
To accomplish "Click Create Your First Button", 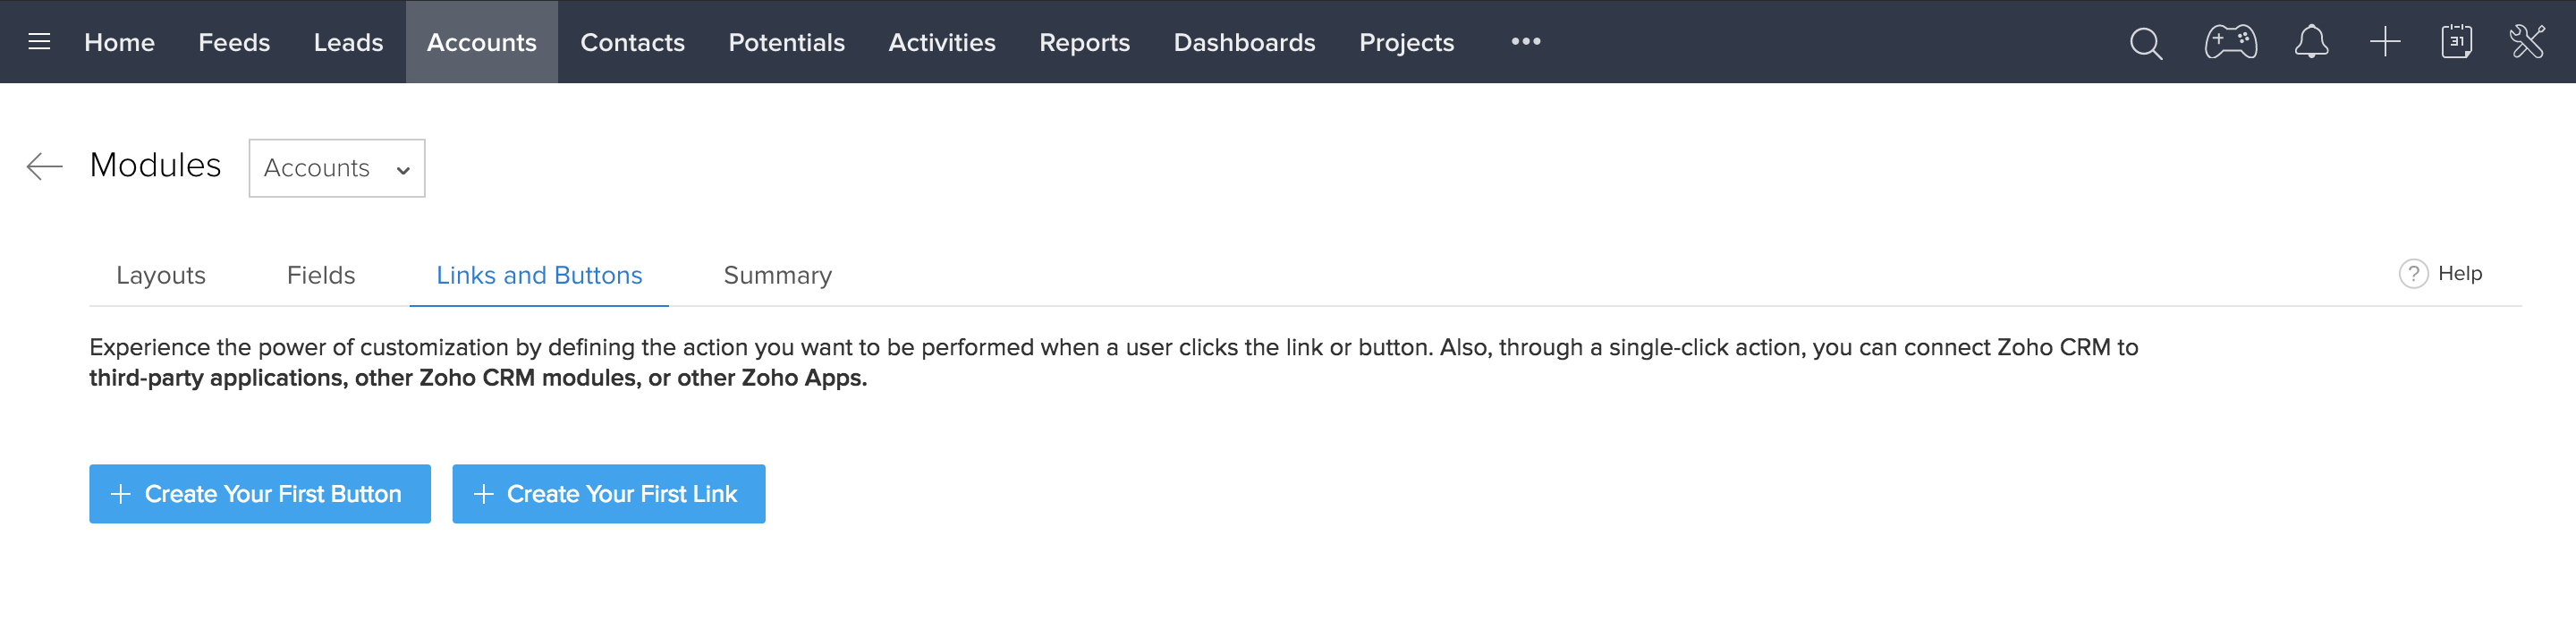I will 260,494.
